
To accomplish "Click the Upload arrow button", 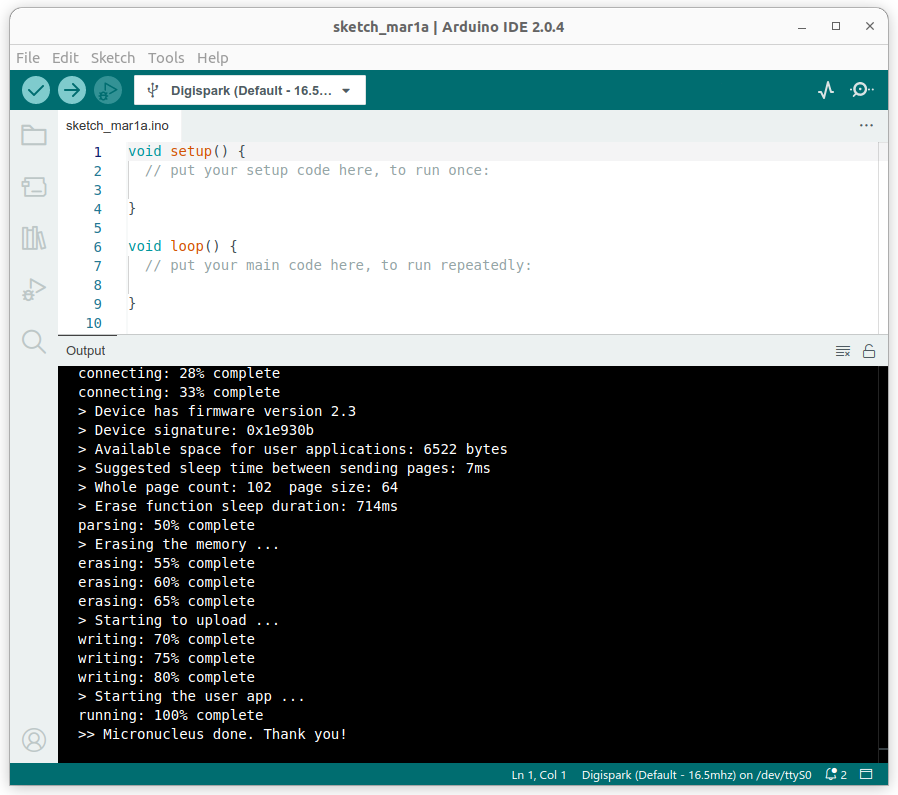I will (72, 90).
